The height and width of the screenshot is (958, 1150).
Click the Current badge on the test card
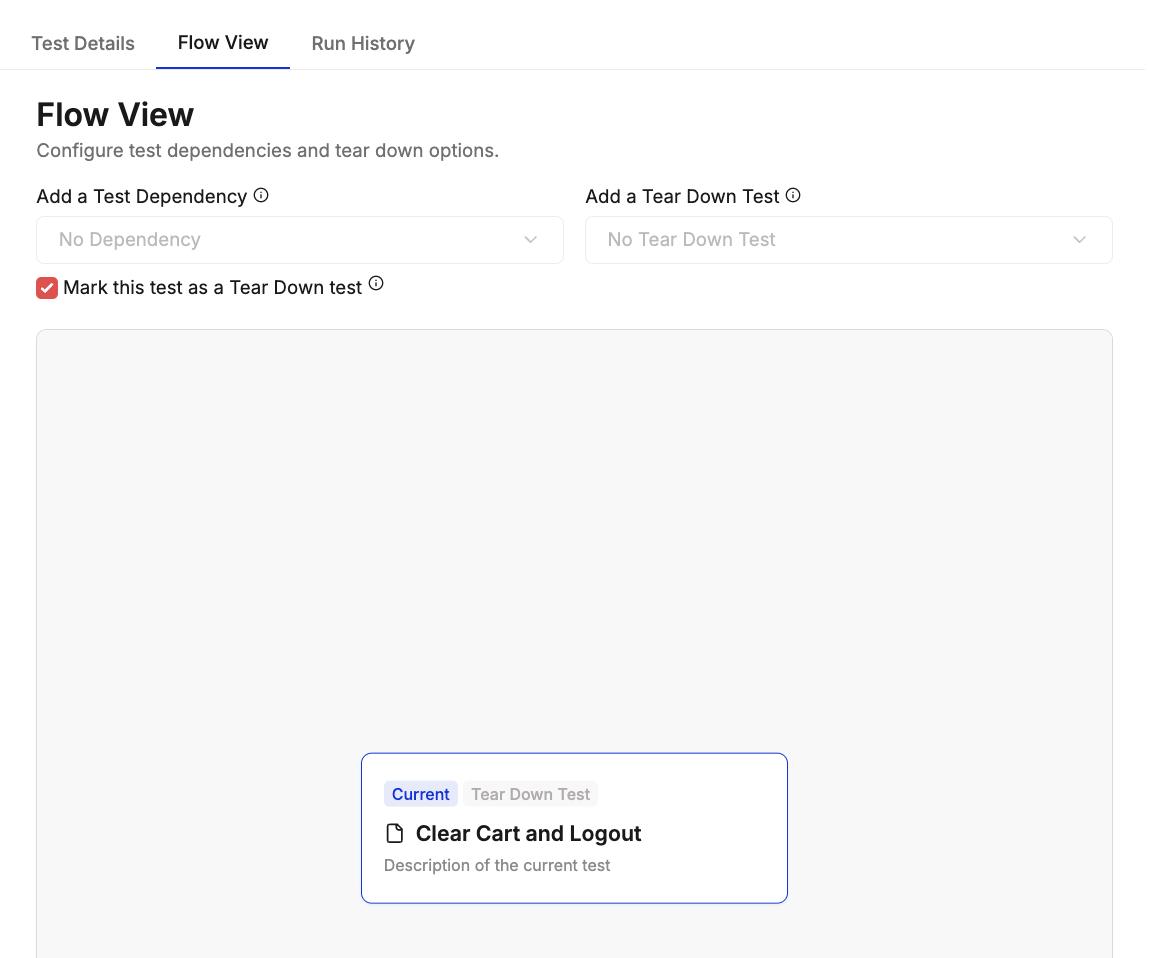click(420, 794)
